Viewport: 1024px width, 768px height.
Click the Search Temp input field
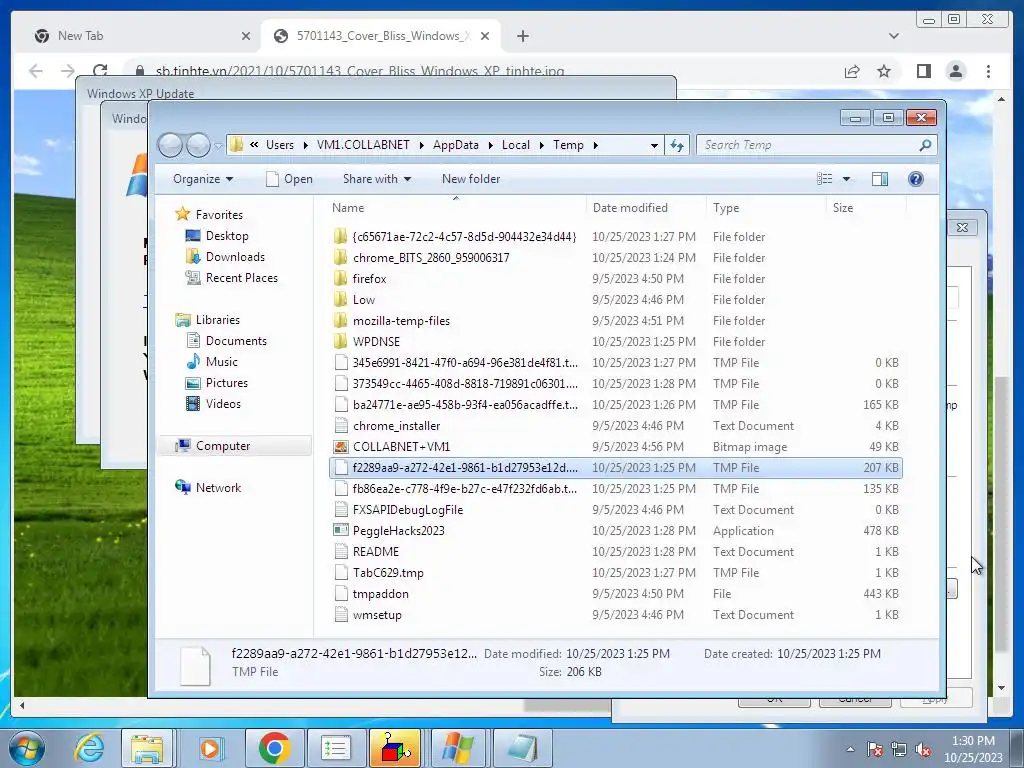809,145
